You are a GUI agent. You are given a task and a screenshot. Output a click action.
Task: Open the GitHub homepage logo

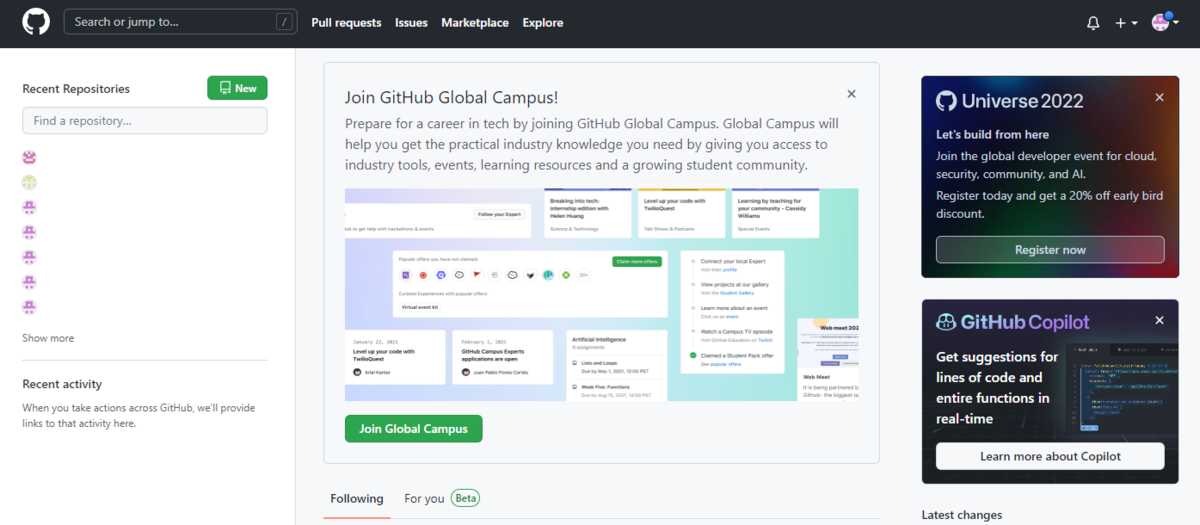(36, 22)
